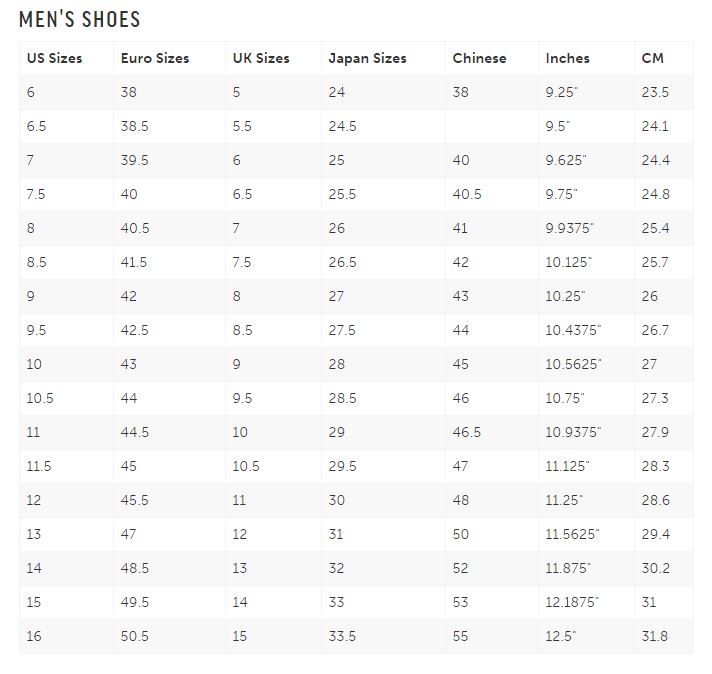Click the Euro size 50.5 cell

134,636
